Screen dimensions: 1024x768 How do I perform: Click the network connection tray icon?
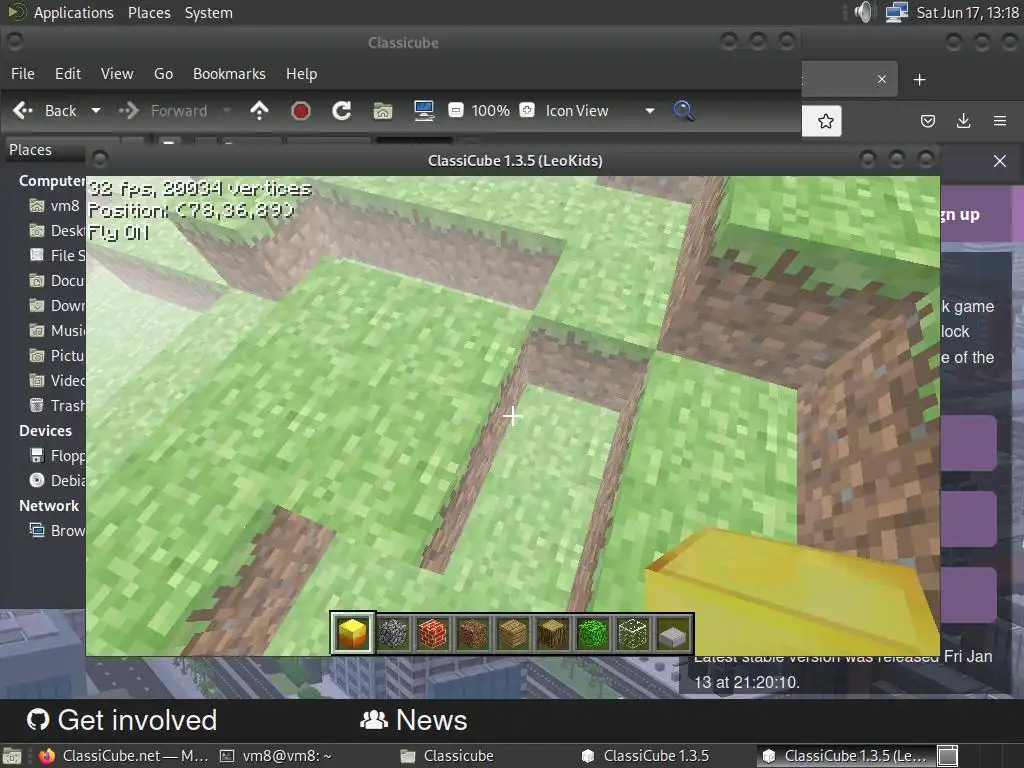[x=897, y=12]
